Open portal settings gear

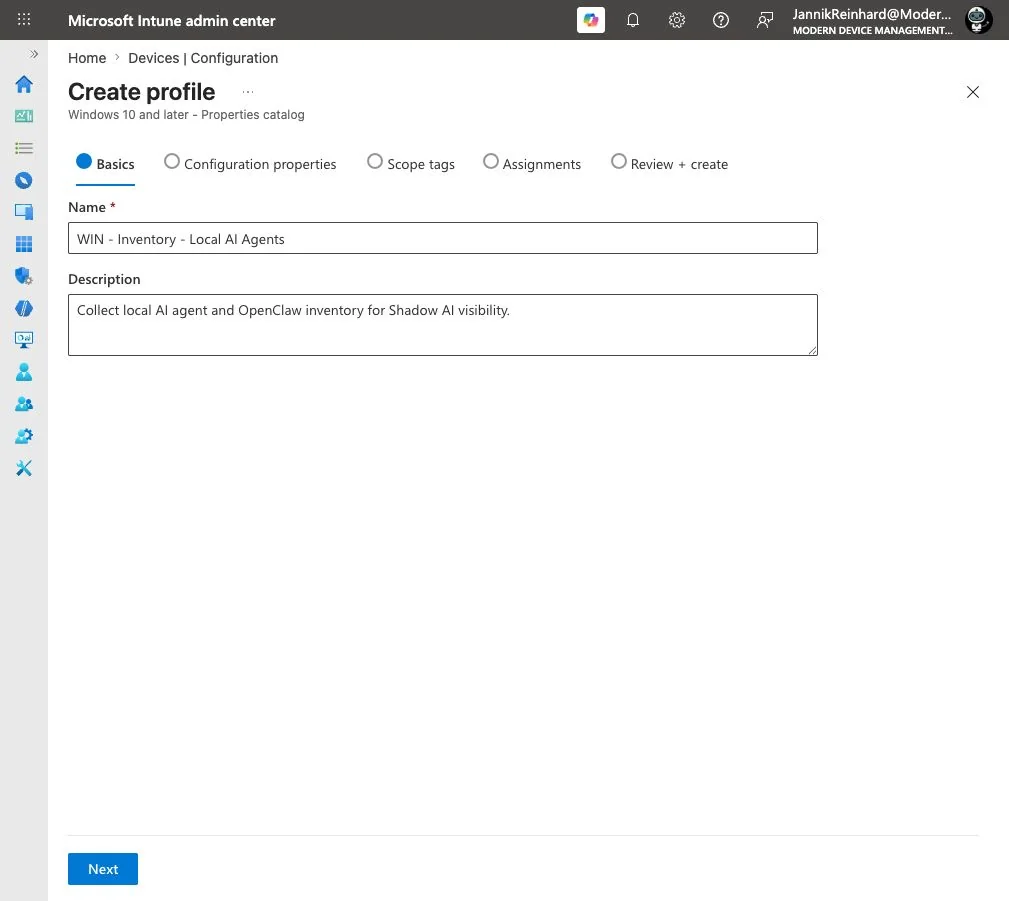point(676,20)
